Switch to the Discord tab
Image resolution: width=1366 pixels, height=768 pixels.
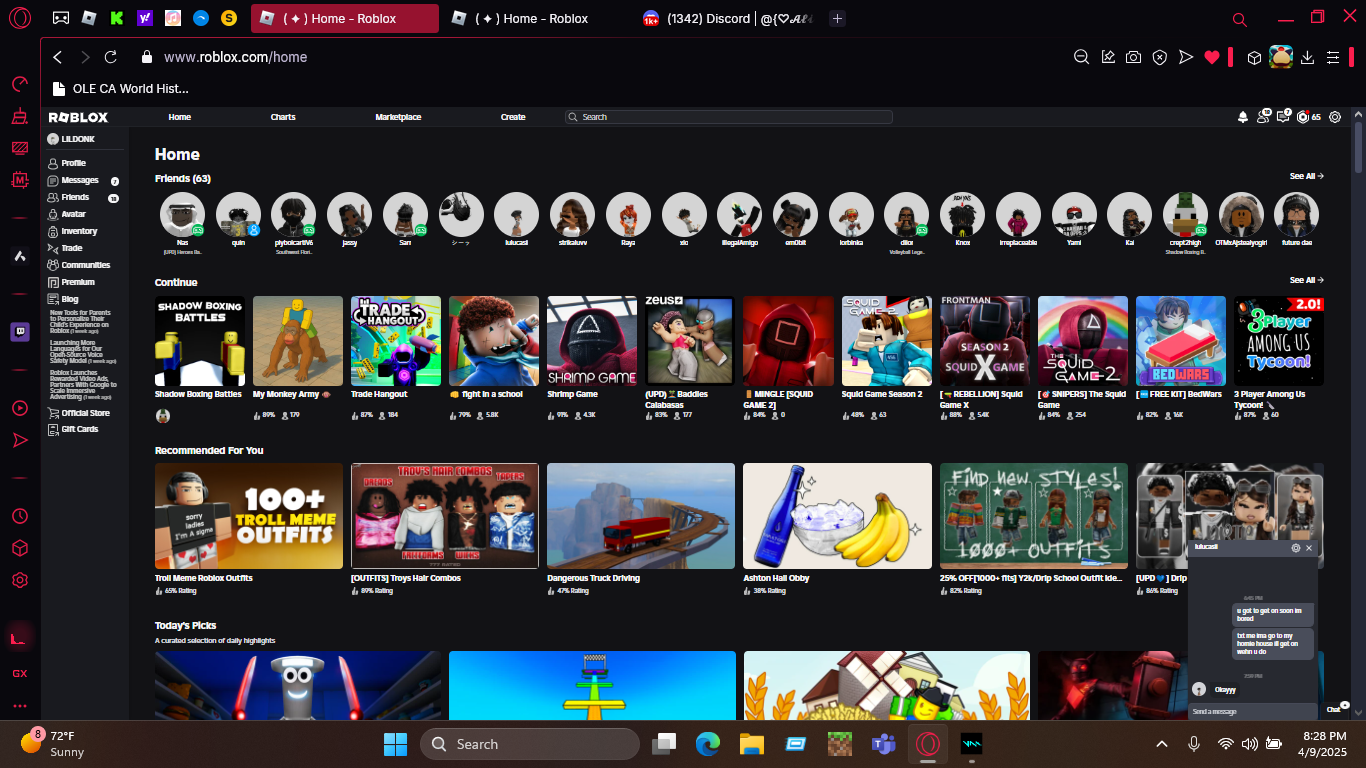pos(727,18)
